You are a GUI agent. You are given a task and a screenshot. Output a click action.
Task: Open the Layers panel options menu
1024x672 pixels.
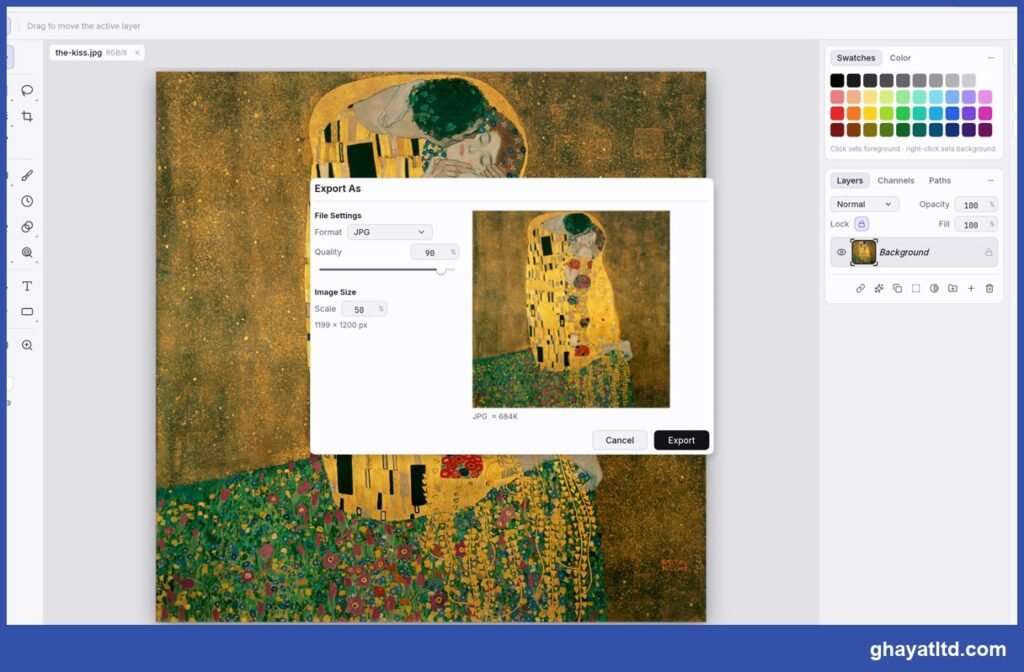(x=991, y=180)
